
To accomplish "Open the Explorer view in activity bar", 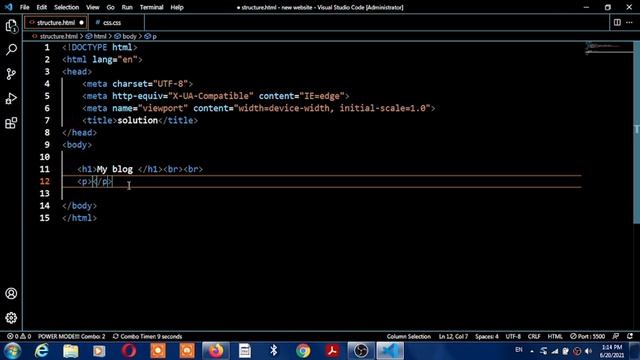I will coord(11,26).
